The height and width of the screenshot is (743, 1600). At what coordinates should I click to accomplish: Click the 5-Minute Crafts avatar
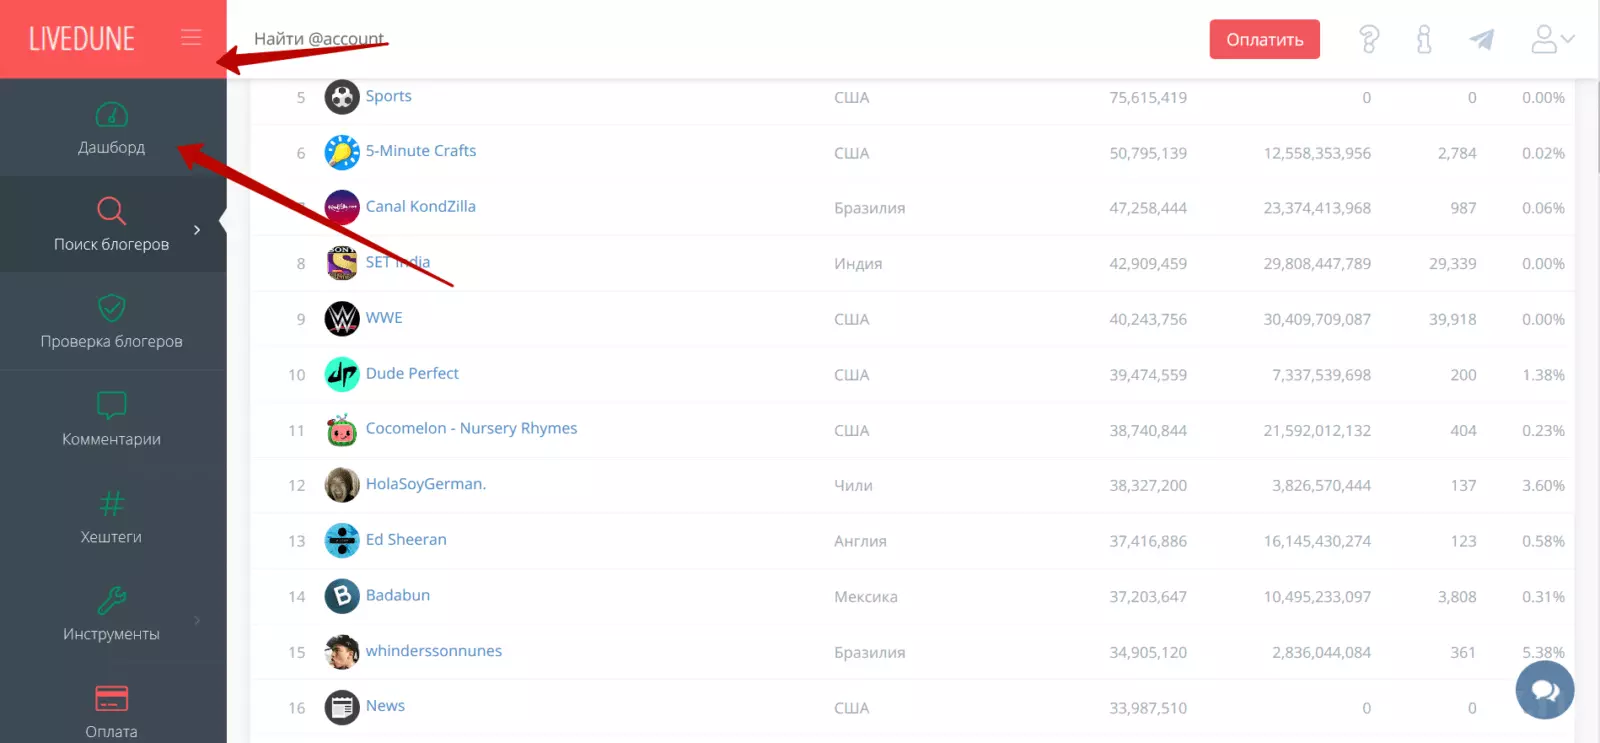[x=342, y=153]
